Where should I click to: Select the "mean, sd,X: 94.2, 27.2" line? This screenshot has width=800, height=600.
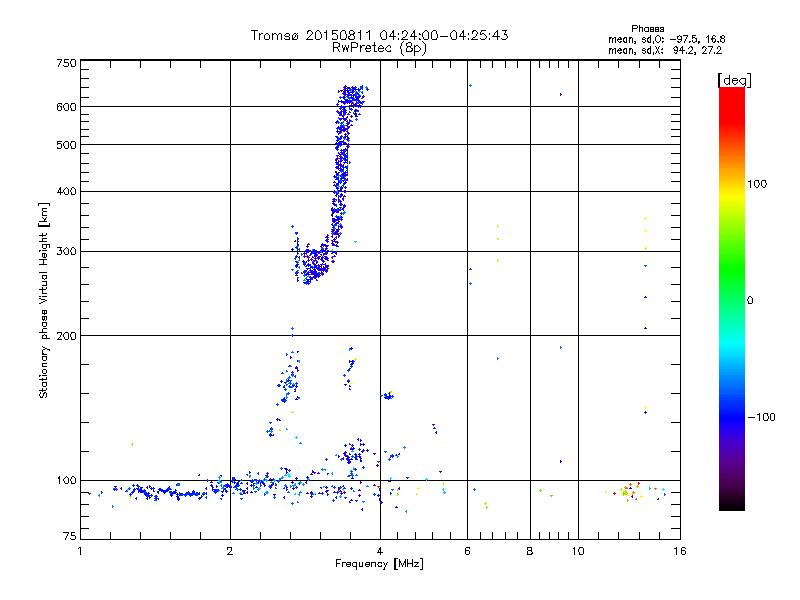click(665, 50)
